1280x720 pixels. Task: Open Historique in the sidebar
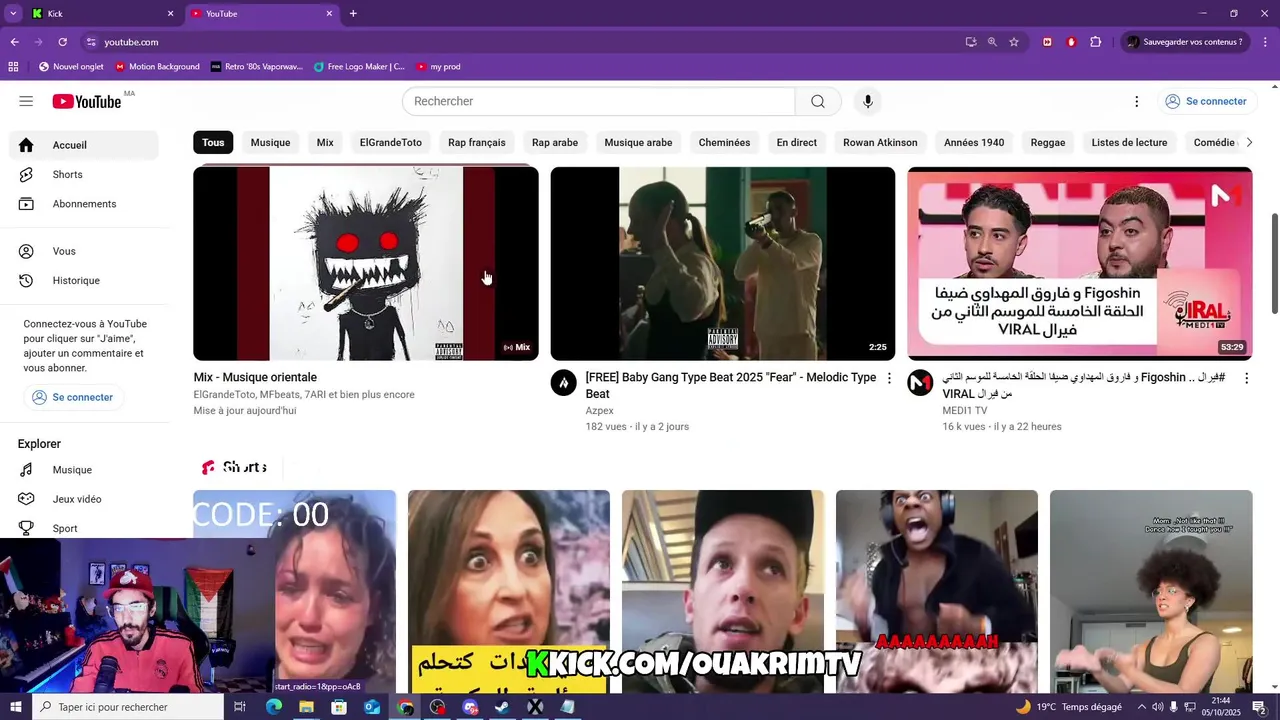point(84,281)
